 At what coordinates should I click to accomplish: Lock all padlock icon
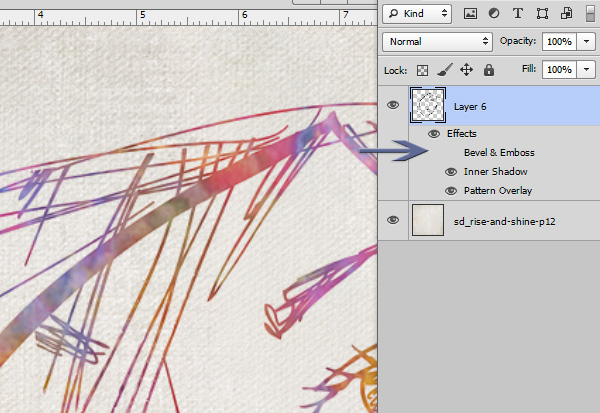(x=489, y=70)
